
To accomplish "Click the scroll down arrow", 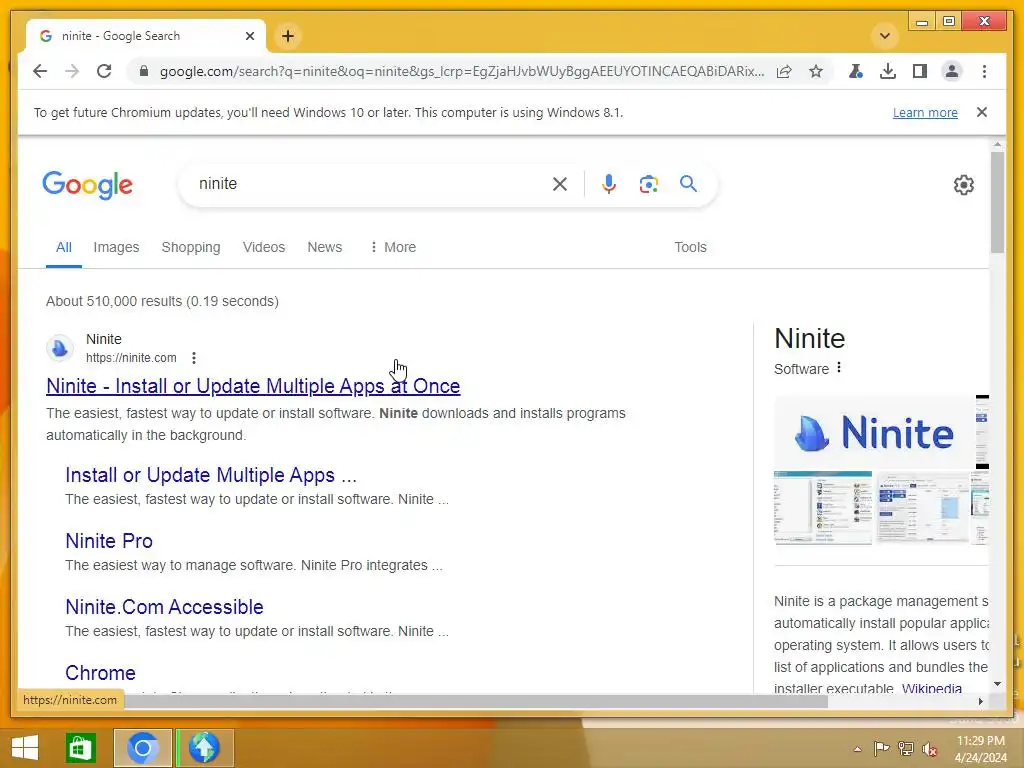I will point(997,684).
